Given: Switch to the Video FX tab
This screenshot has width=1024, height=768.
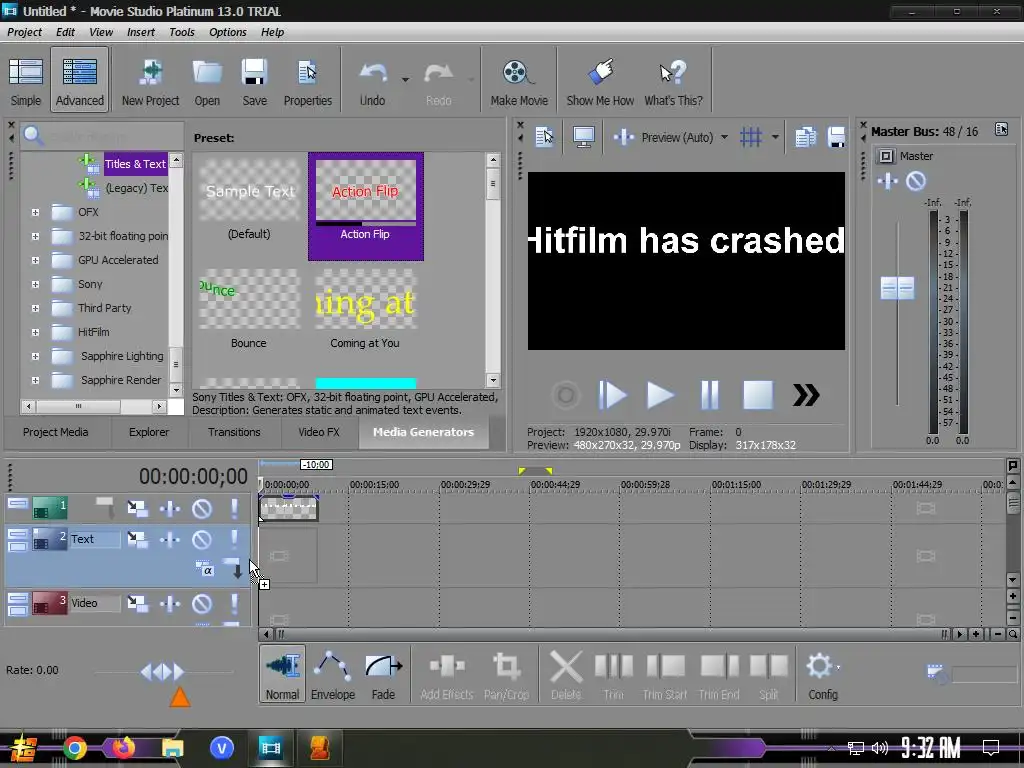Looking at the screenshot, I should (319, 432).
